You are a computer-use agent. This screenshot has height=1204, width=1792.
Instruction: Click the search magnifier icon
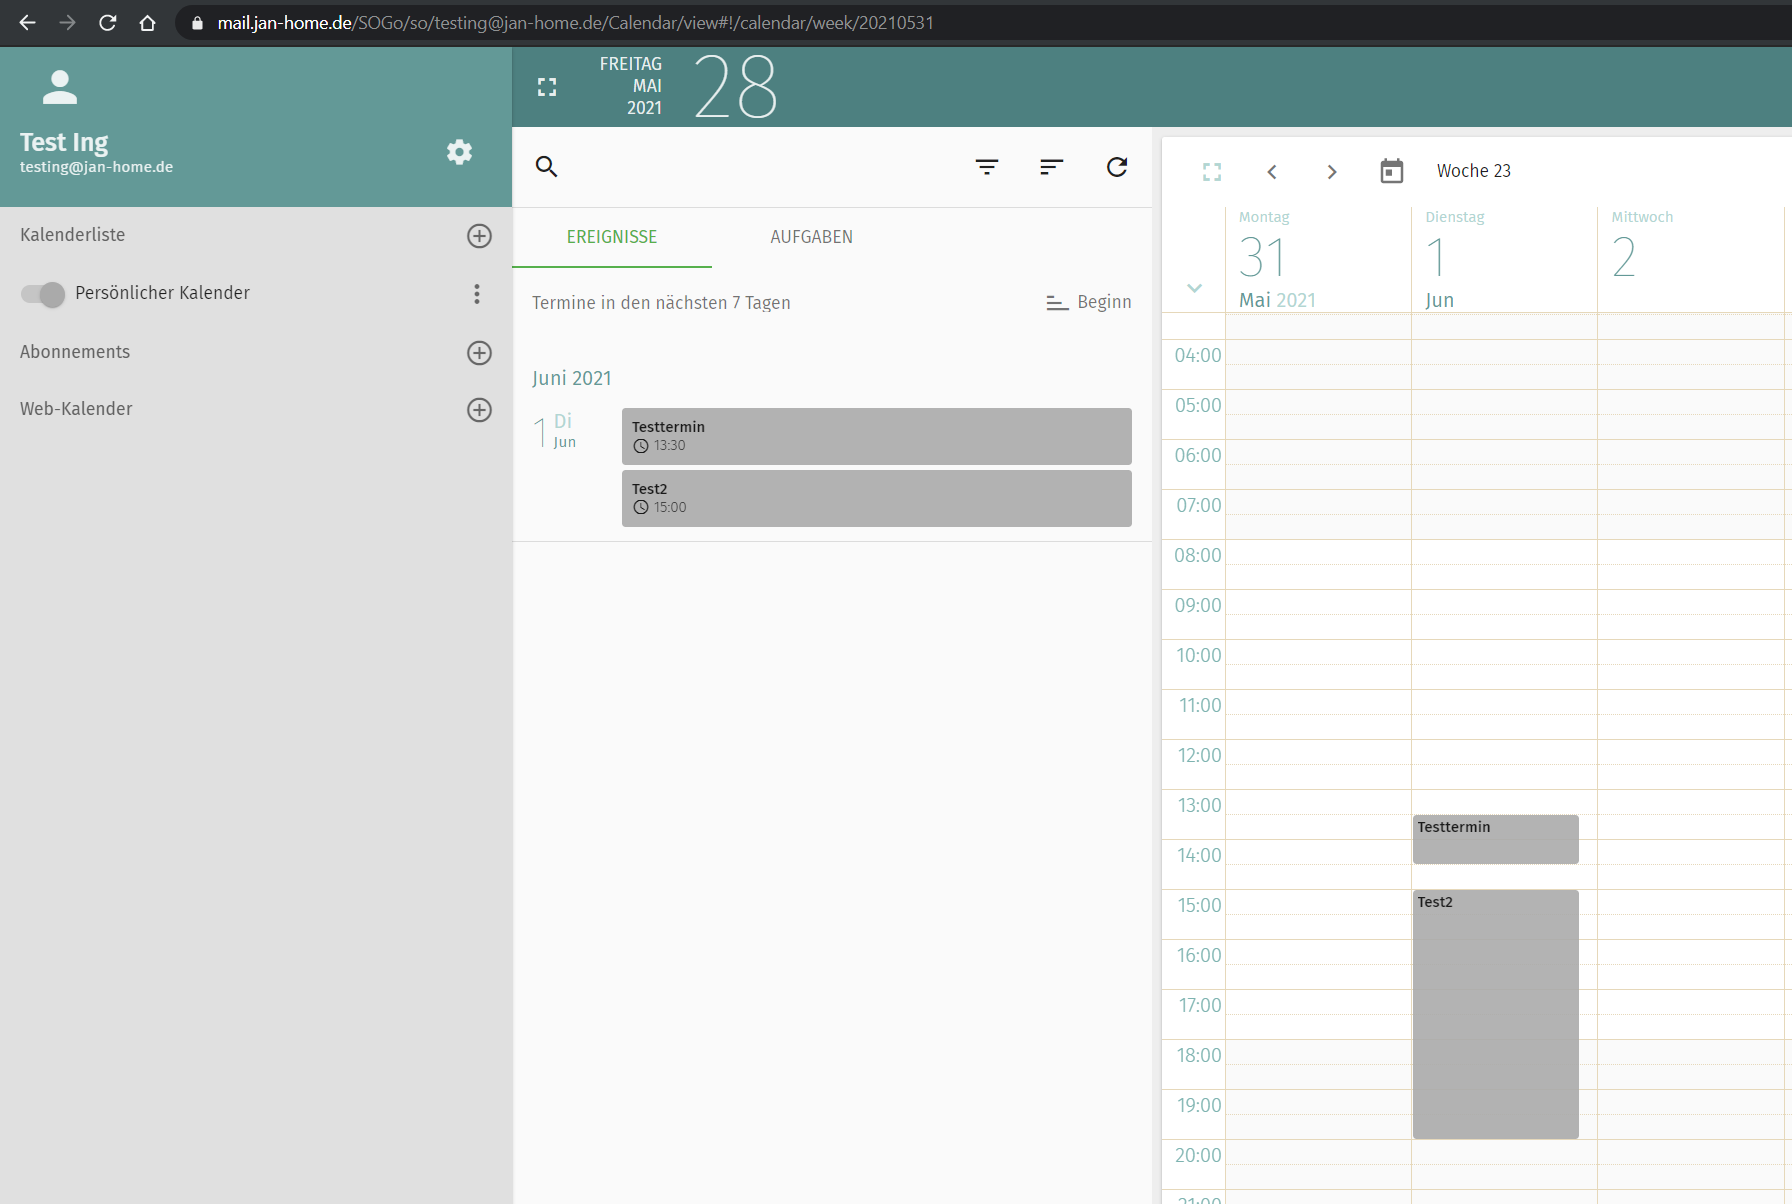[546, 167]
